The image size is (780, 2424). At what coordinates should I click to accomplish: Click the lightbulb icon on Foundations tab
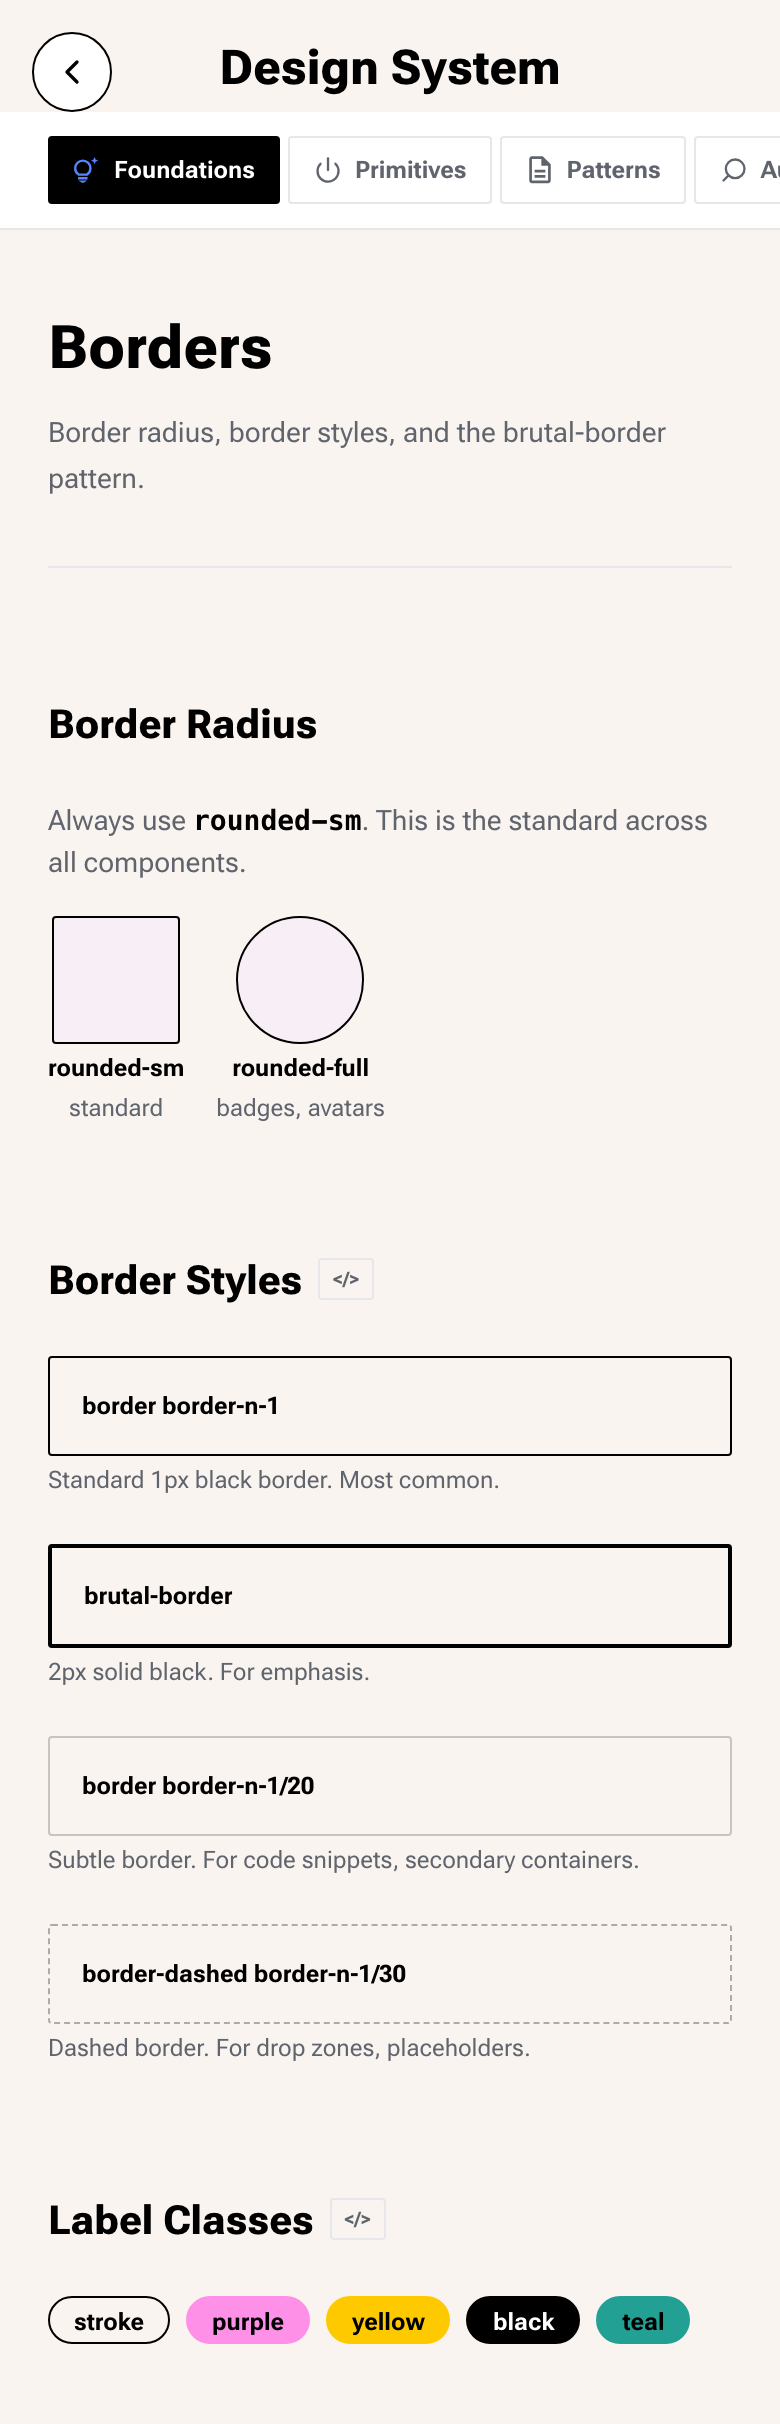pos(85,170)
